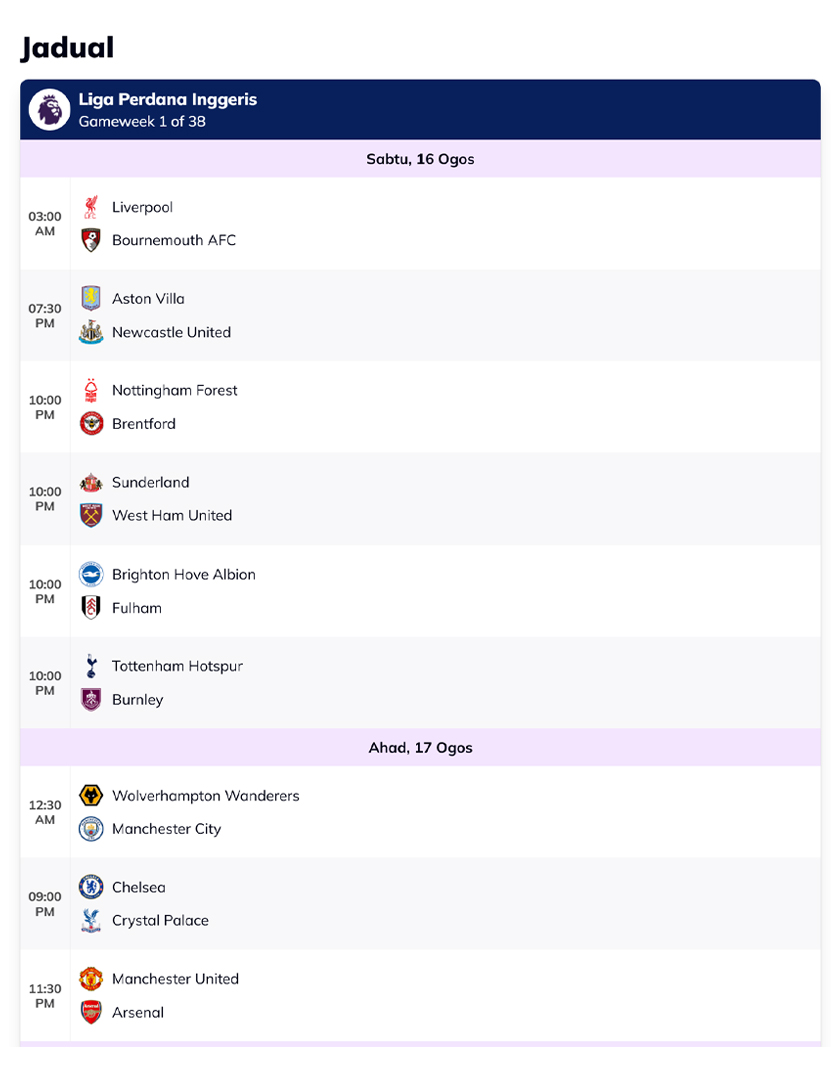Open the Bournemouth AFC team link

tap(174, 240)
